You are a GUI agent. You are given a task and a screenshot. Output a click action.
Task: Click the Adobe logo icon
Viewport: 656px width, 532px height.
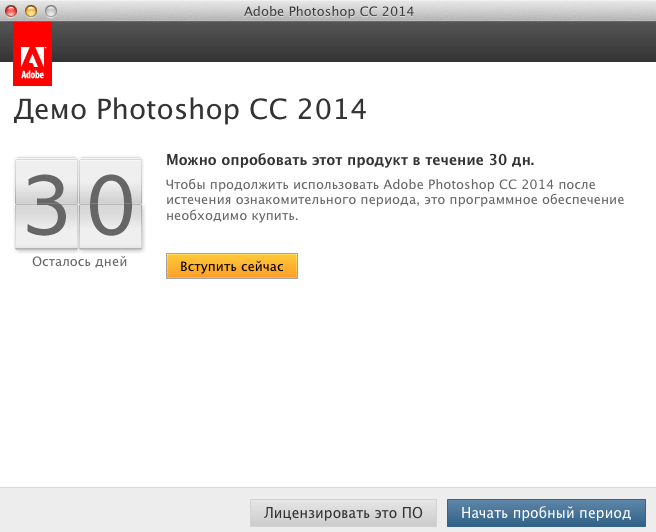[32, 54]
